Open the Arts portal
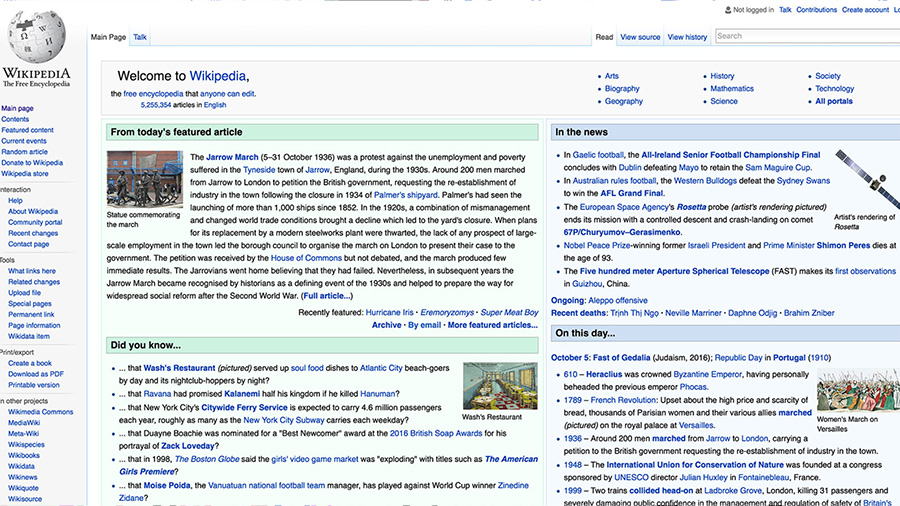 (x=611, y=76)
